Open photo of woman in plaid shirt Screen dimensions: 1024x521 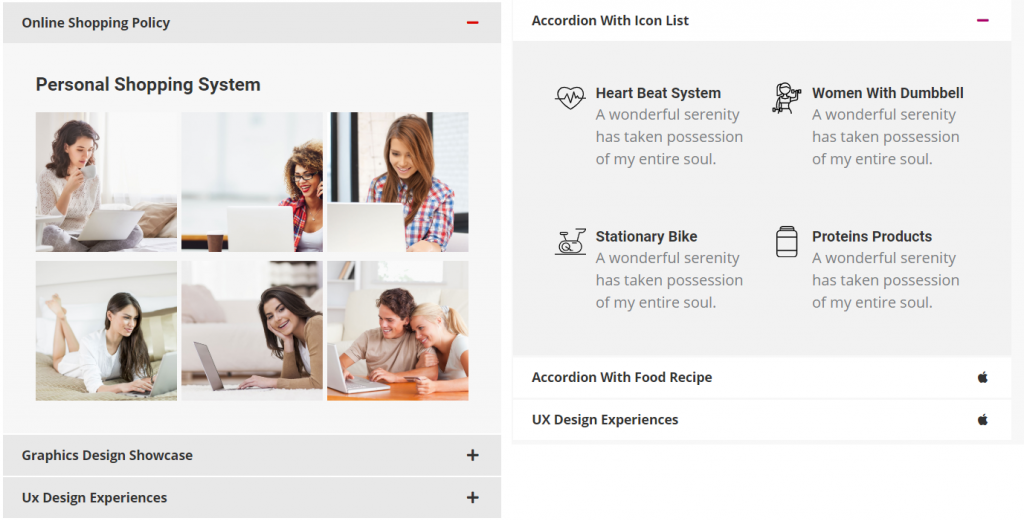pos(398,182)
